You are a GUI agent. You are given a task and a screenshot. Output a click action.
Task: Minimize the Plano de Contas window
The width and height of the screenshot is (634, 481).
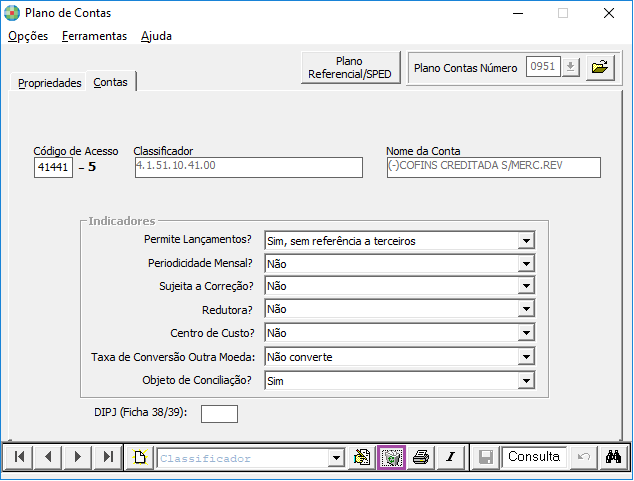[518, 13]
